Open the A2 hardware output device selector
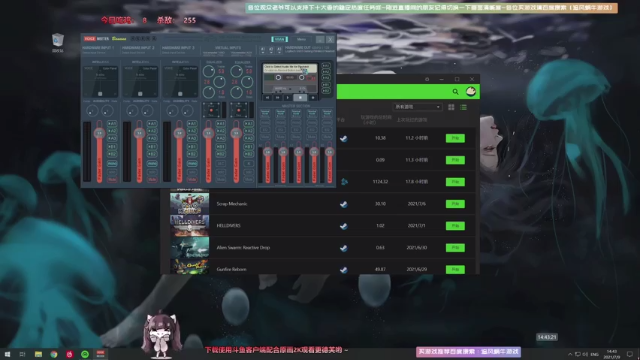 coord(271,50)
